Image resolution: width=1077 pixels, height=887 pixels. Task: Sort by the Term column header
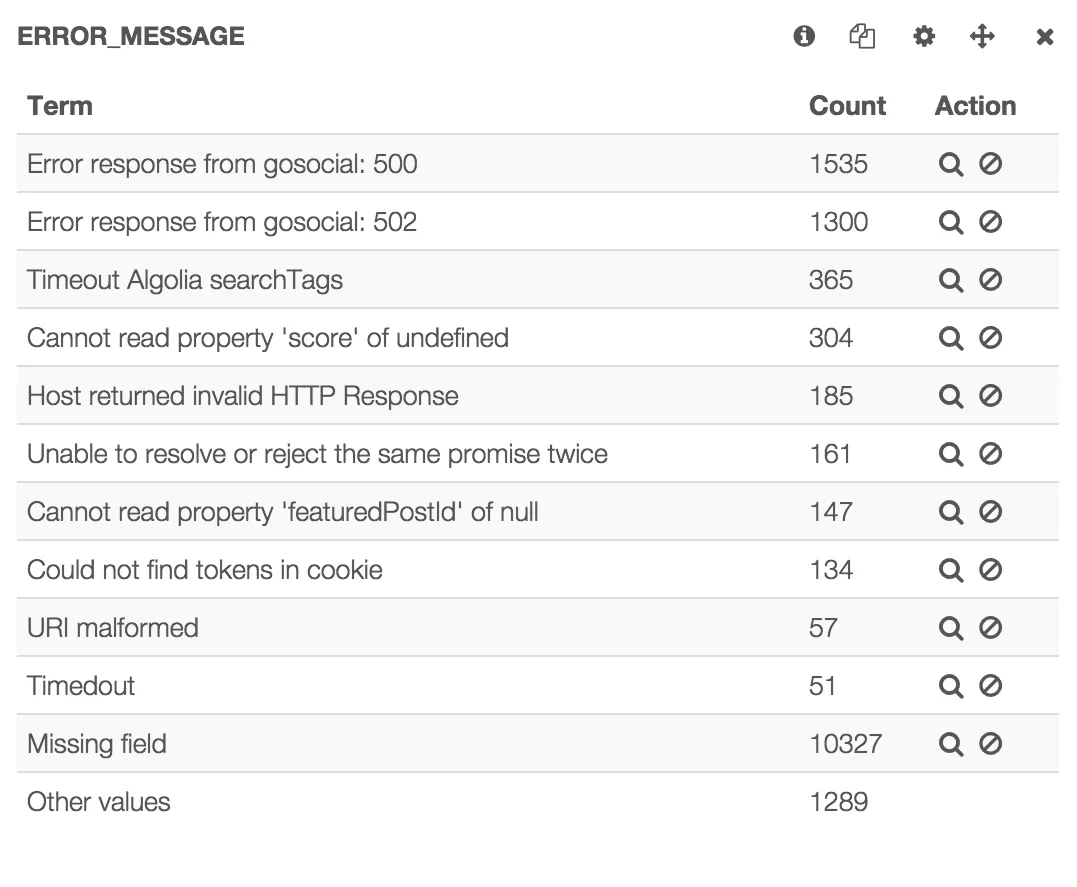59,106
